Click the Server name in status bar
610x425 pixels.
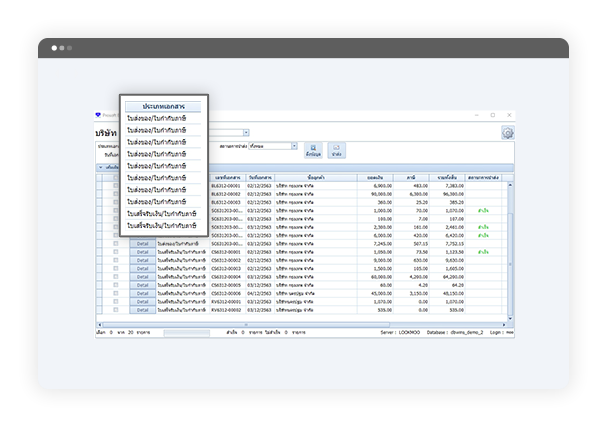[x=400, y=332]
